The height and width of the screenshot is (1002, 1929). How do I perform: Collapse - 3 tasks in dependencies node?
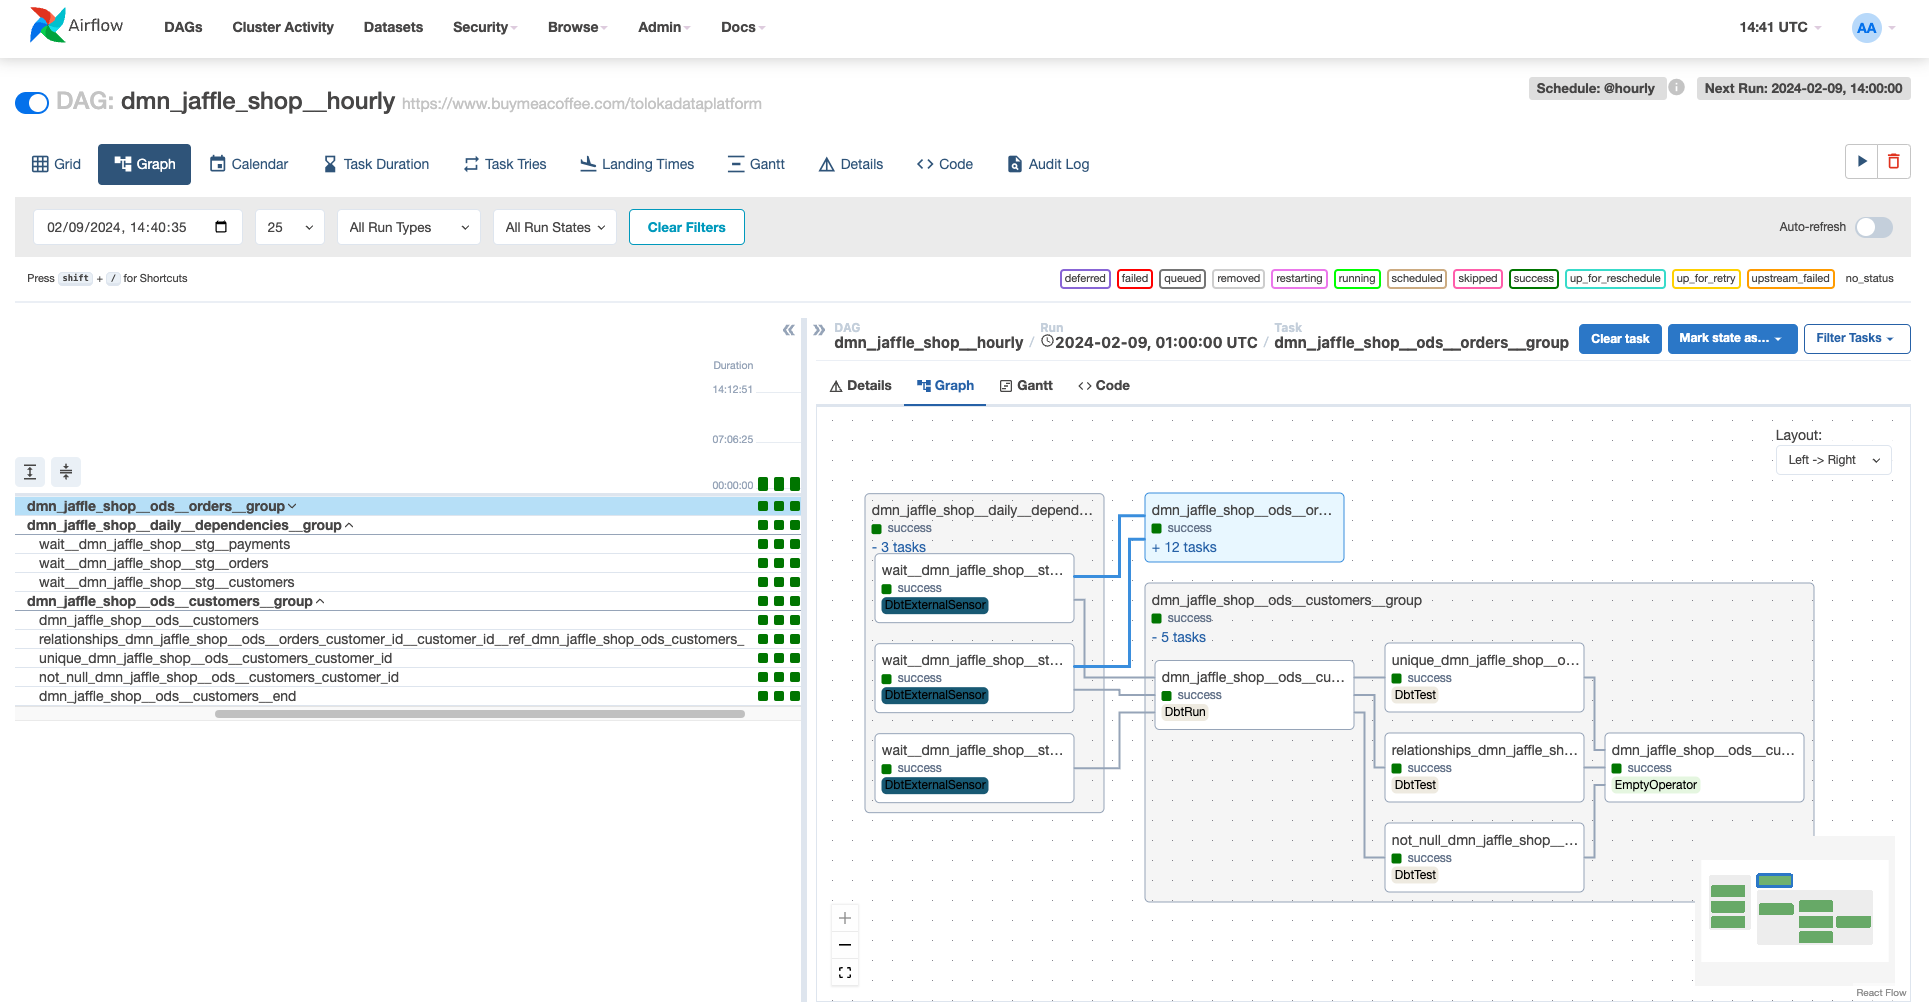[898, 547]
